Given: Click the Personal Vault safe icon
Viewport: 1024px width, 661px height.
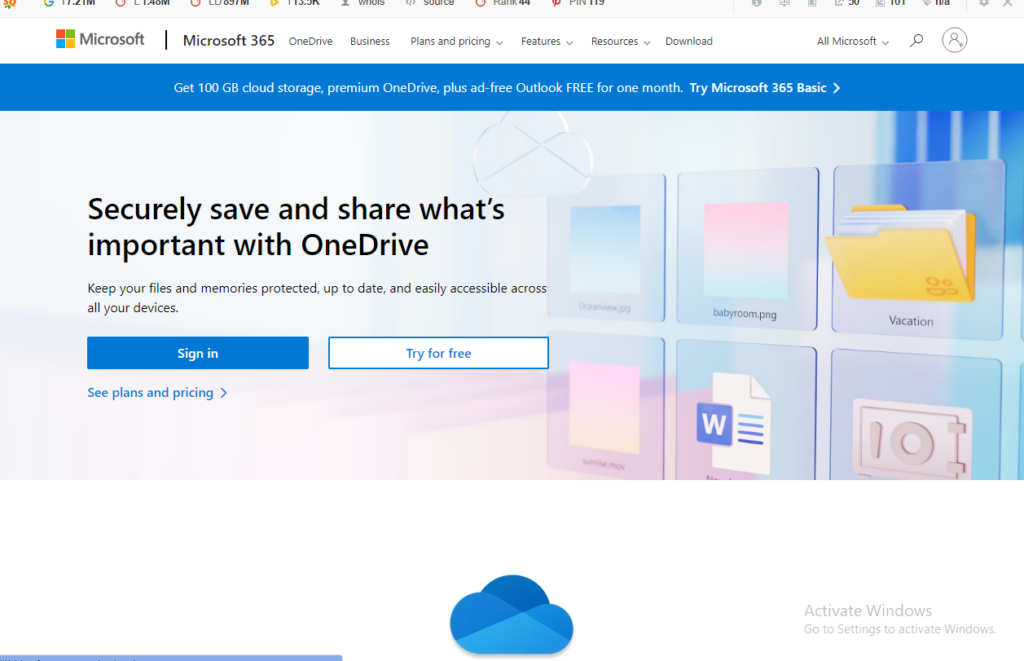Looking at the screenshot, I should click(910, 440).
